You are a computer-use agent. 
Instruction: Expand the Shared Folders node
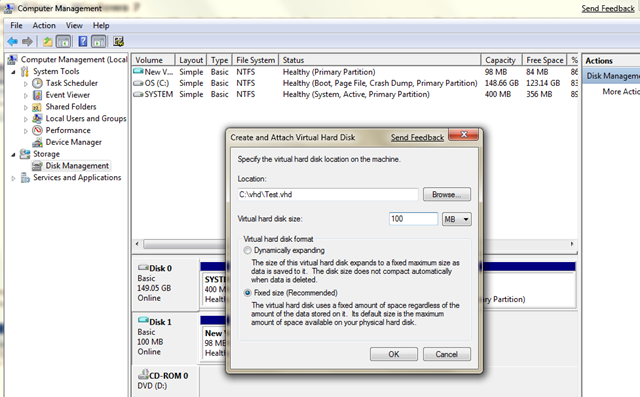tap(26, 107)
